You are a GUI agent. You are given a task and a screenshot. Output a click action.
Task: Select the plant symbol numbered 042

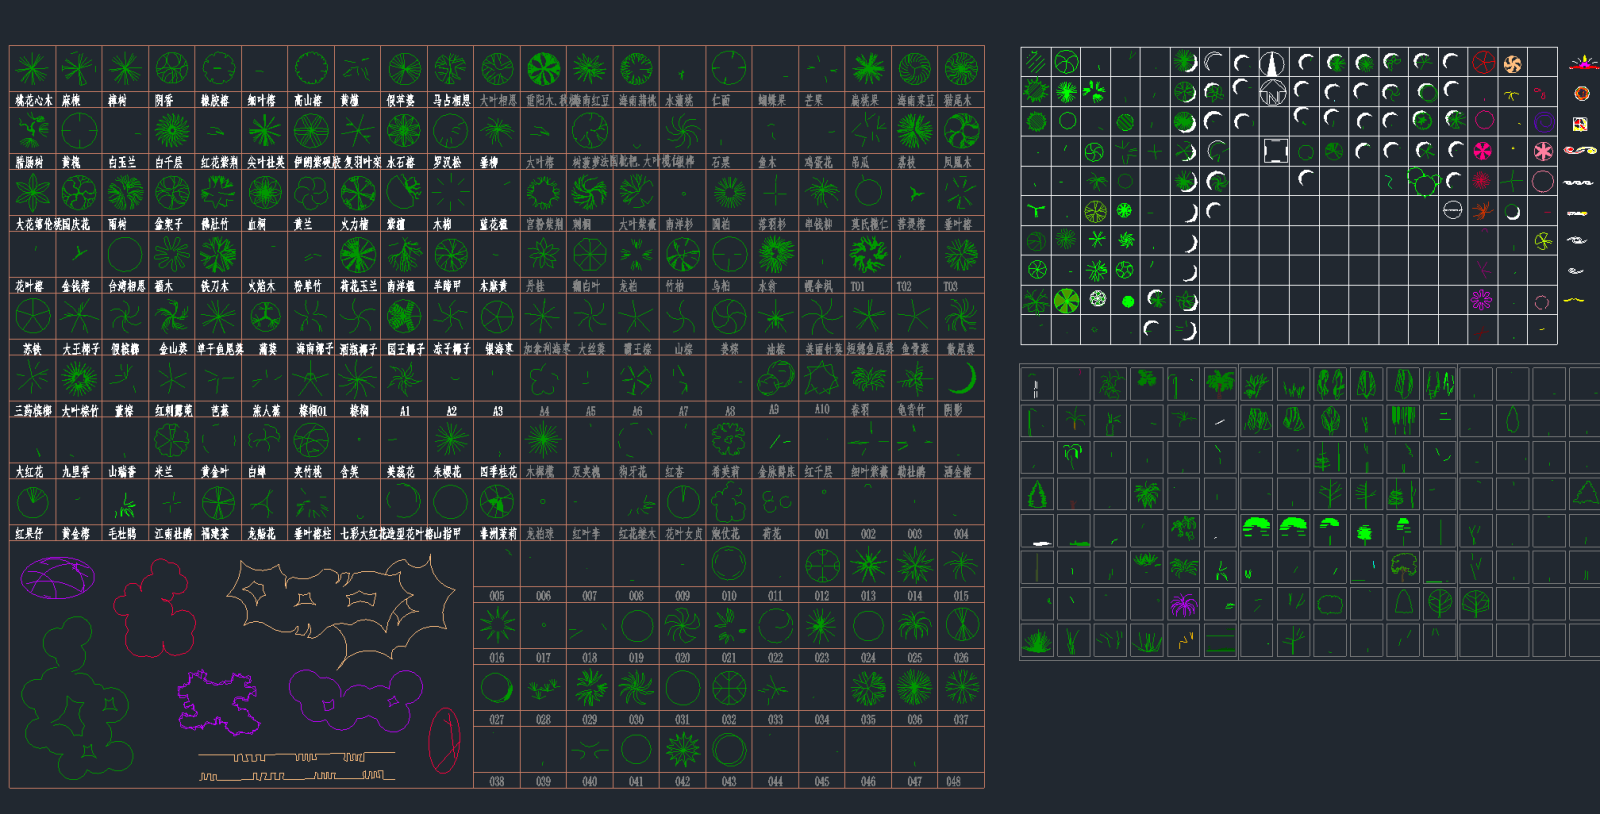point(682,750)
